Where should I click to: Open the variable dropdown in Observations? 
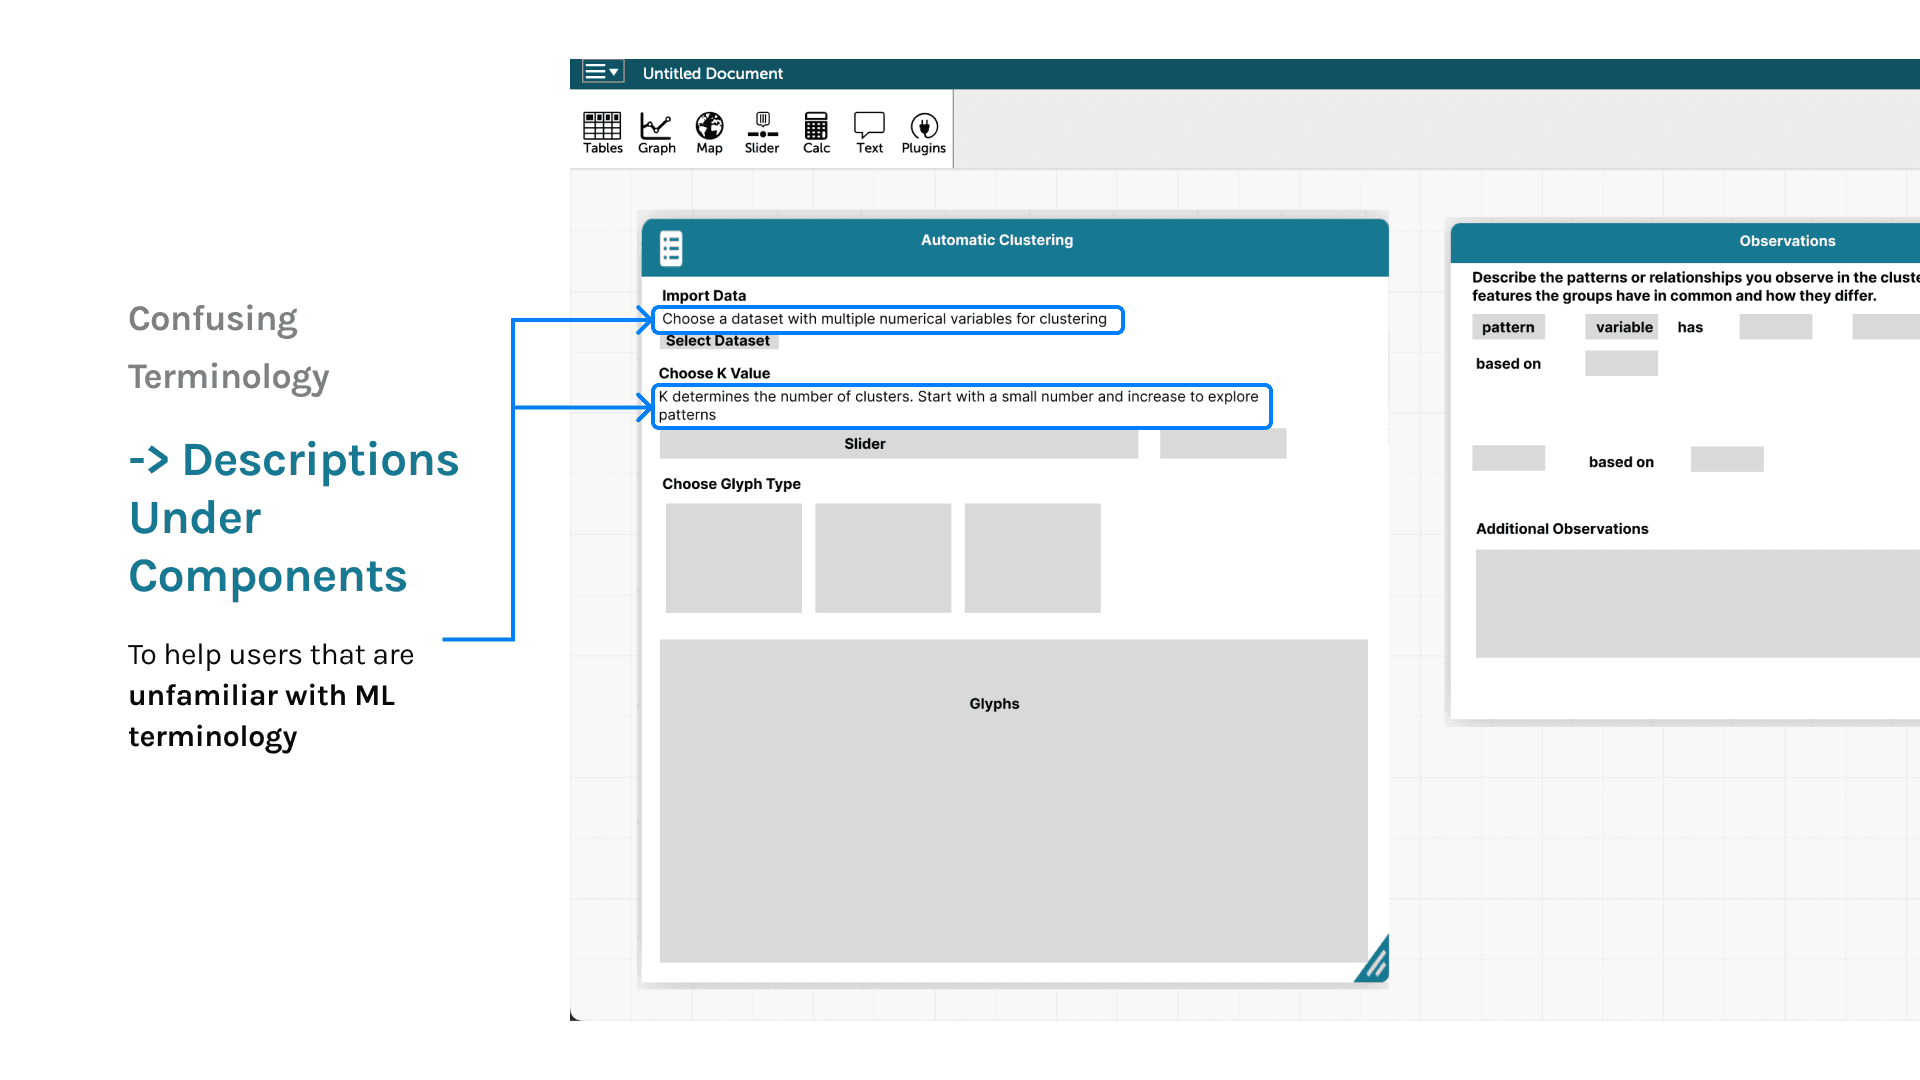pos(1621,327)
